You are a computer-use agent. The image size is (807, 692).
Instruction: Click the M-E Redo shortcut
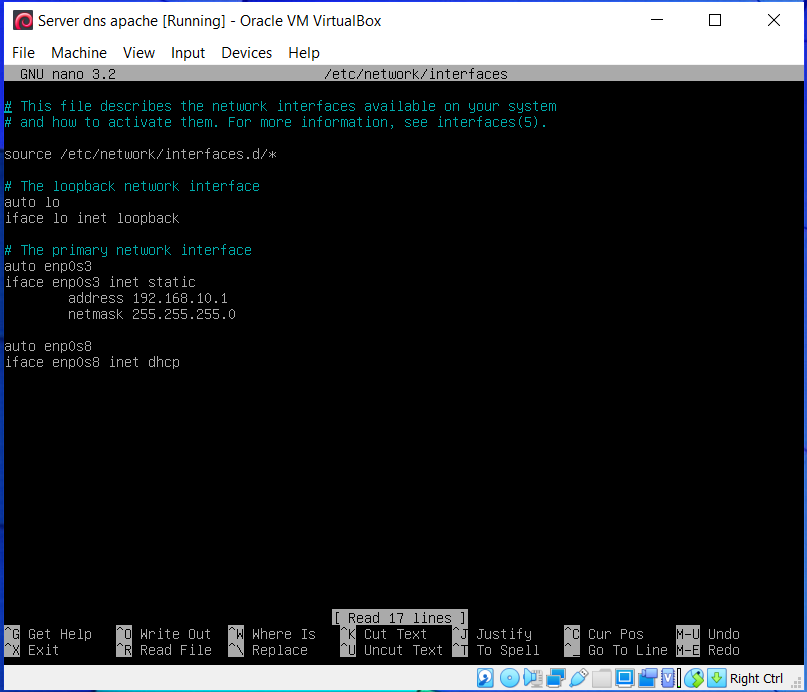(x=708, y=650)
